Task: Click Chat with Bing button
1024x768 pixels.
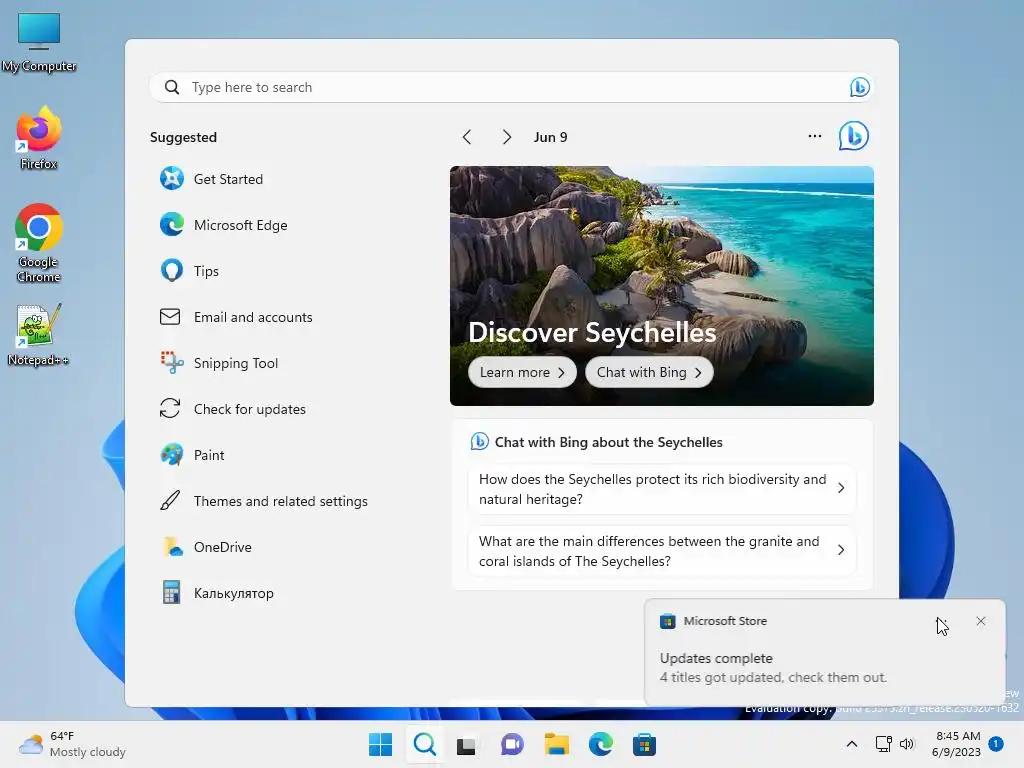Action: 648,372
